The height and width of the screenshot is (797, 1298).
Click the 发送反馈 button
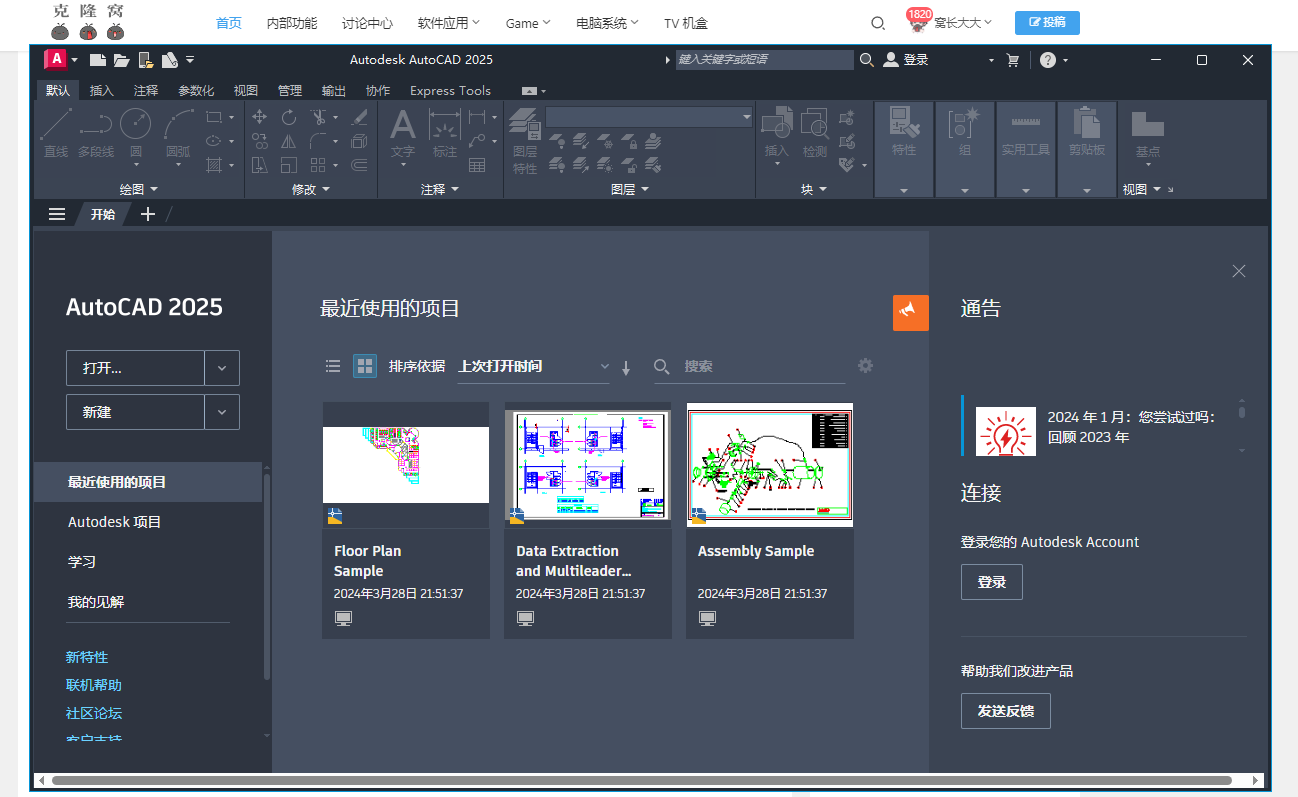[1006, 711]
